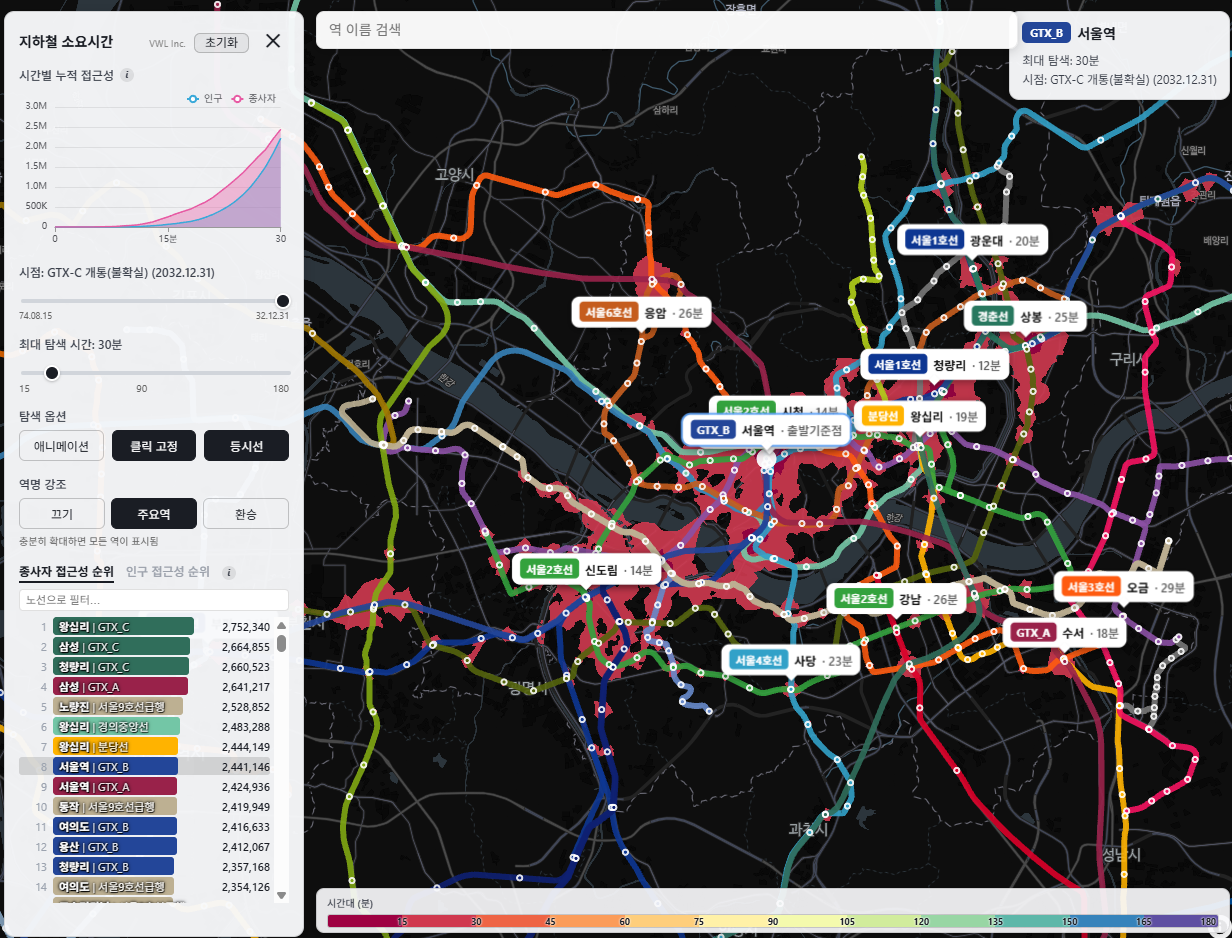
Task: Click the 고양시 city label on map
Action: 454,174
